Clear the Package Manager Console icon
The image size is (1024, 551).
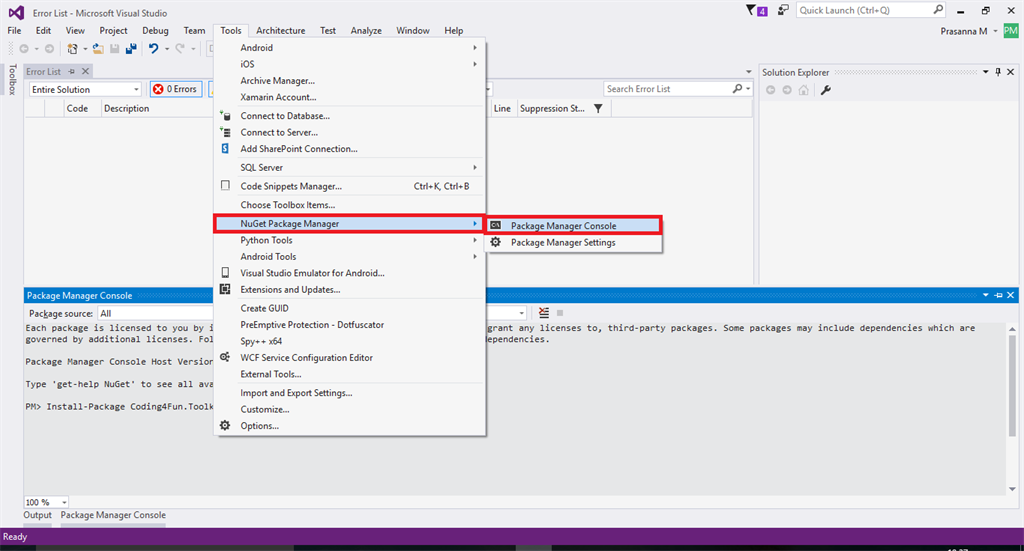tap(544, 313)
